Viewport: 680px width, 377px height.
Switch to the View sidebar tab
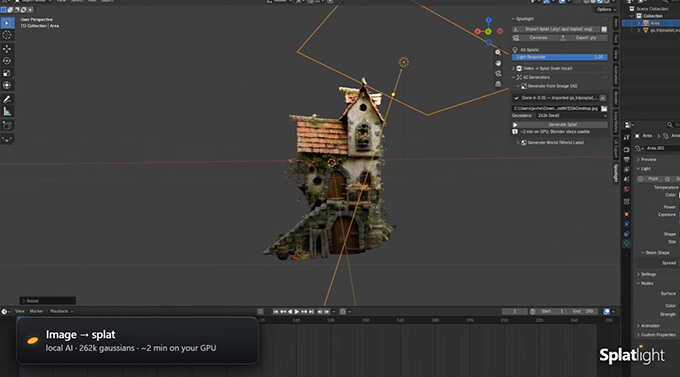point(616,54)
